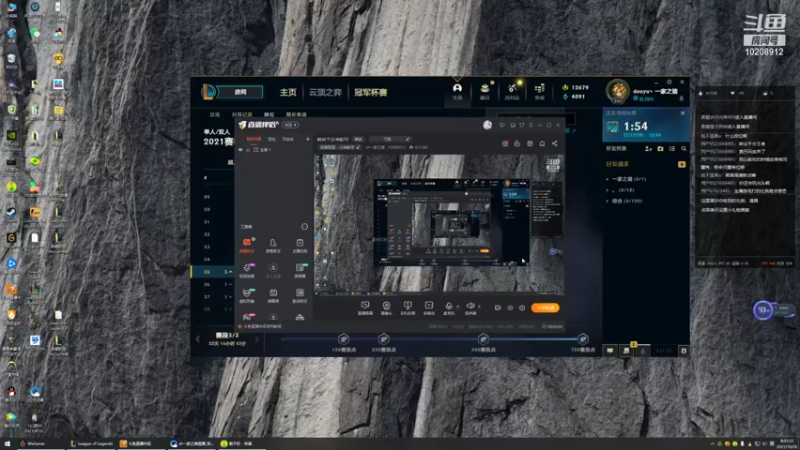The height and width of the screenshot is (450, 800).
Task: Toggle the voice microphone at League bottom bar
Action: tap(643, 351)
